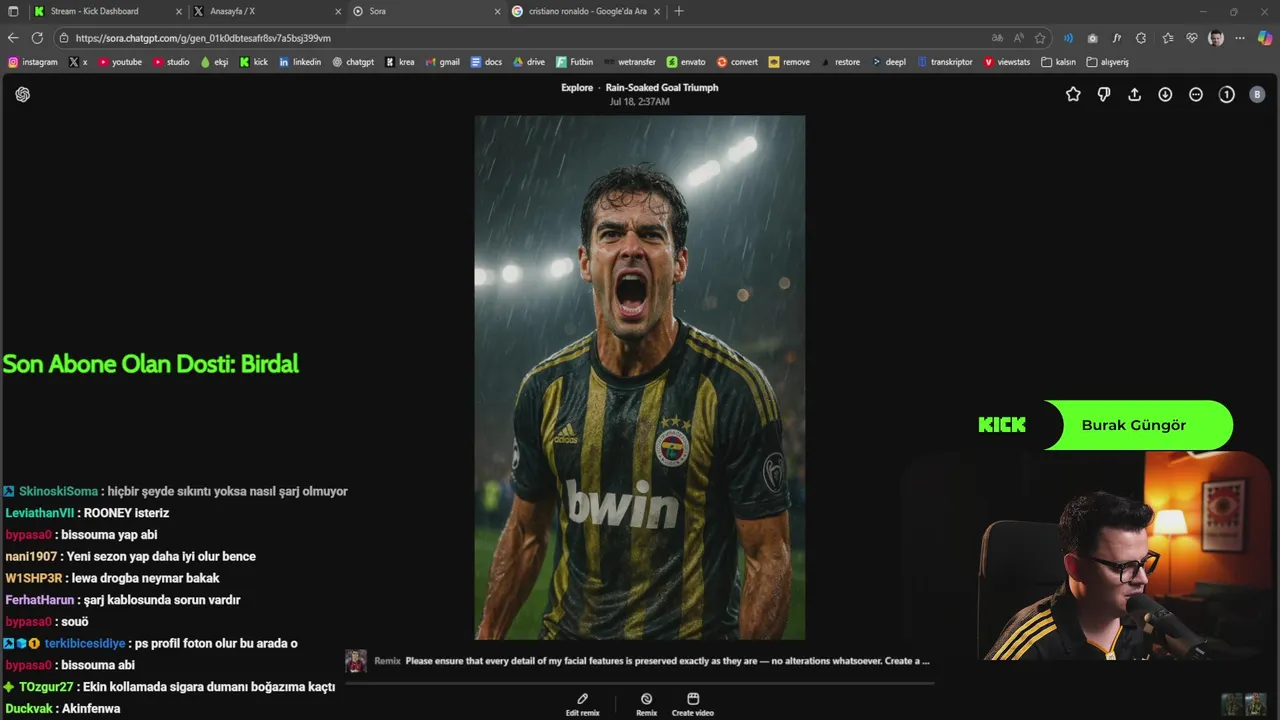The width and height of the screenshot is (1280, 720).
Task: Click the fonts finder f? extension icon
Action: click(x=1117, y=38)
